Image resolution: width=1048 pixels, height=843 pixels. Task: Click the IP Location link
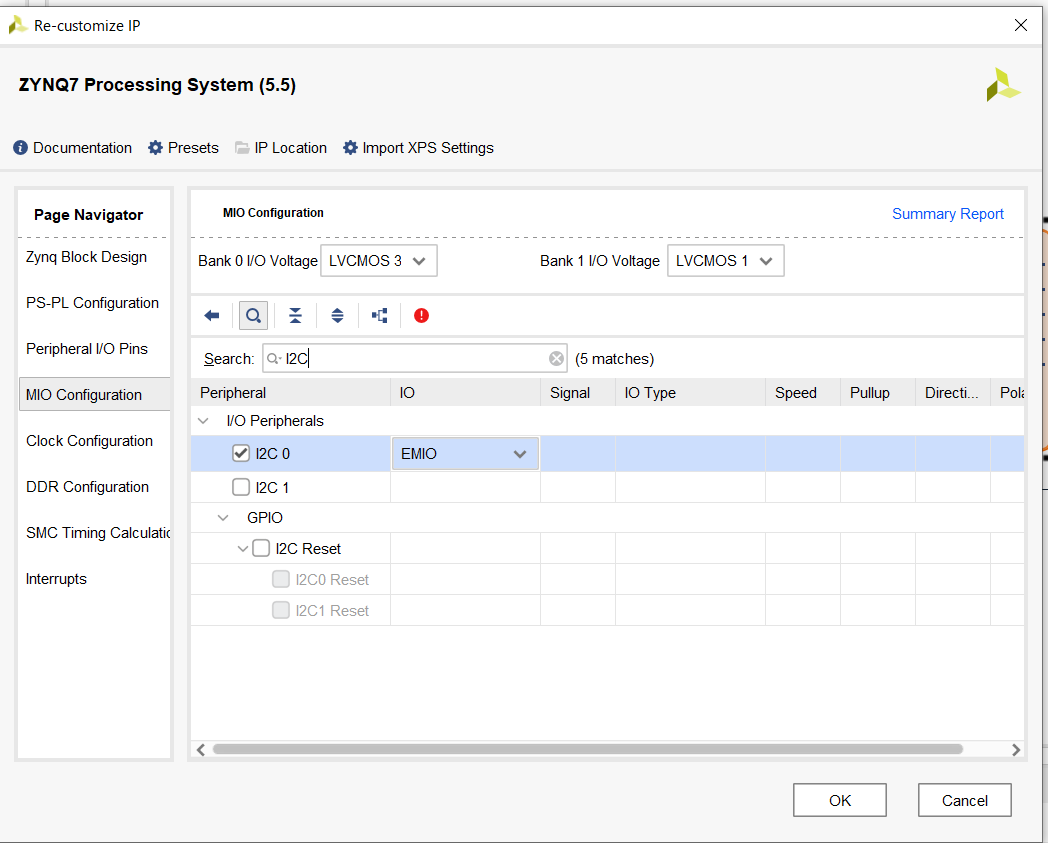[291, 148]
